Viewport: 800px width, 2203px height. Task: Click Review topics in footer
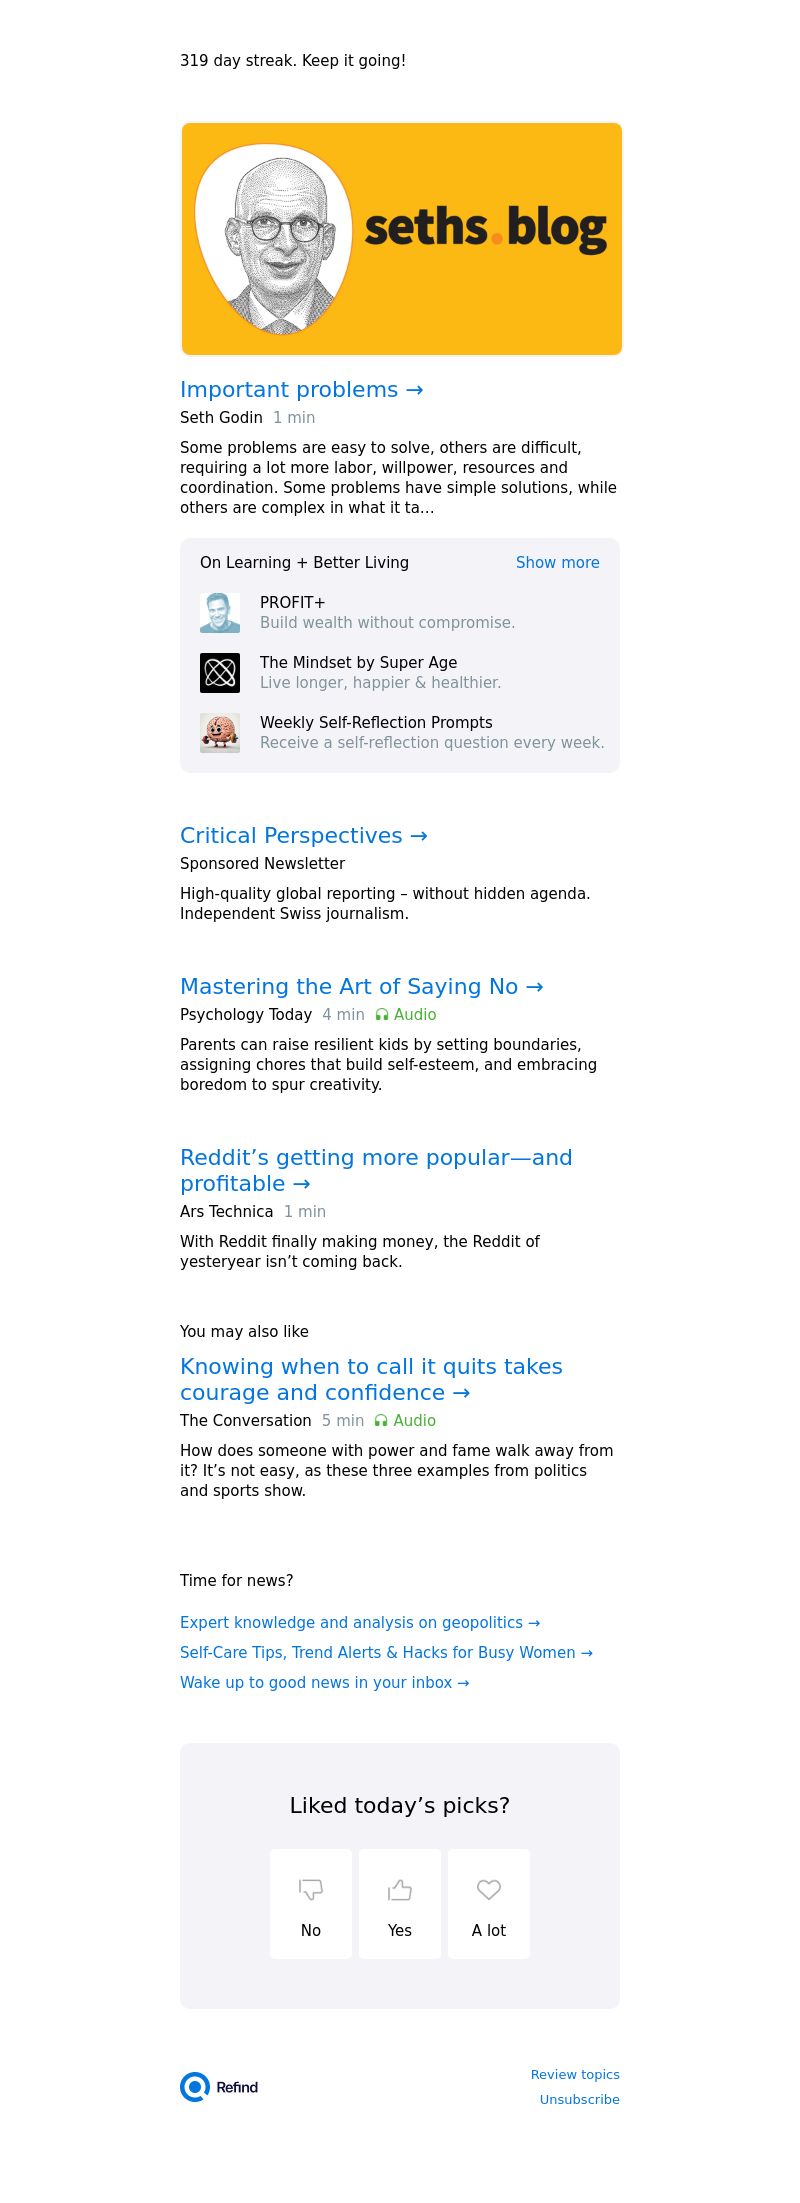click(575, 2074)
